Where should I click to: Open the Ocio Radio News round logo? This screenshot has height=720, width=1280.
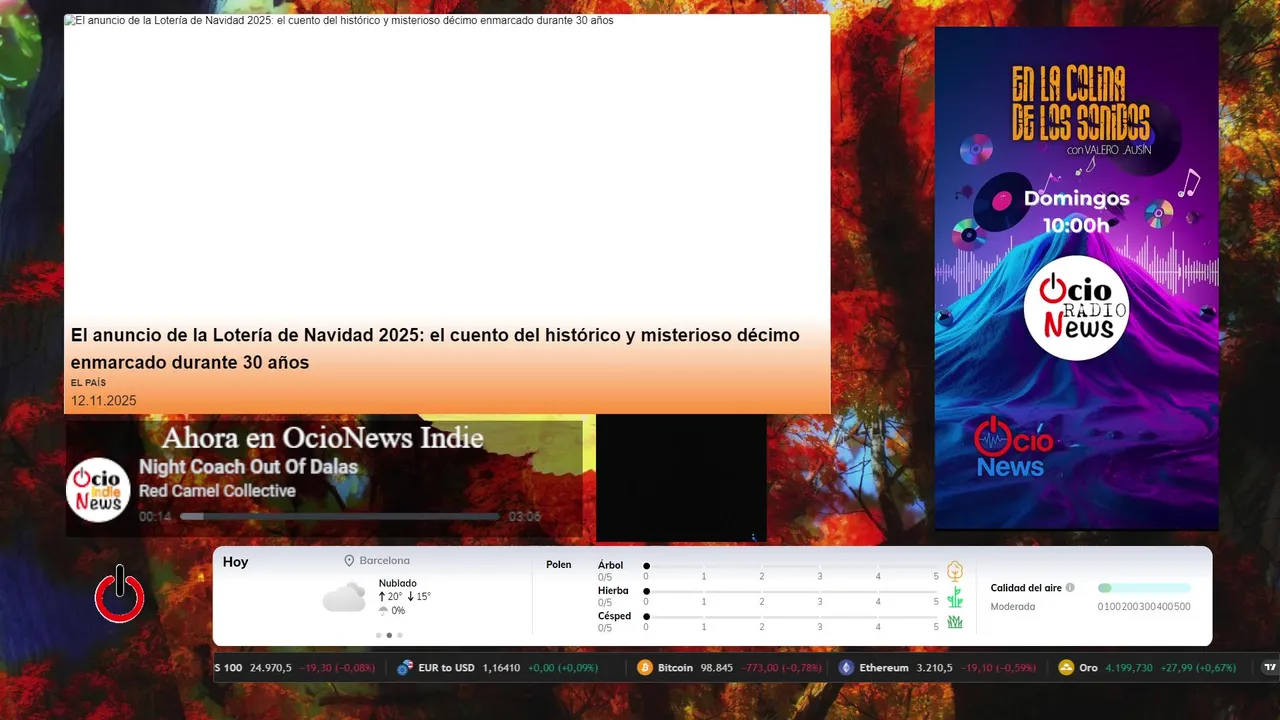click(x=1076, y=308)
